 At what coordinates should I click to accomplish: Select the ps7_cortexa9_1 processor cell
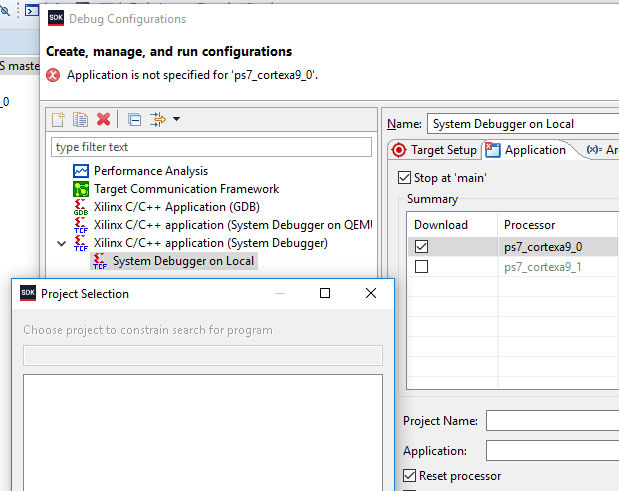tap(558, 267)
